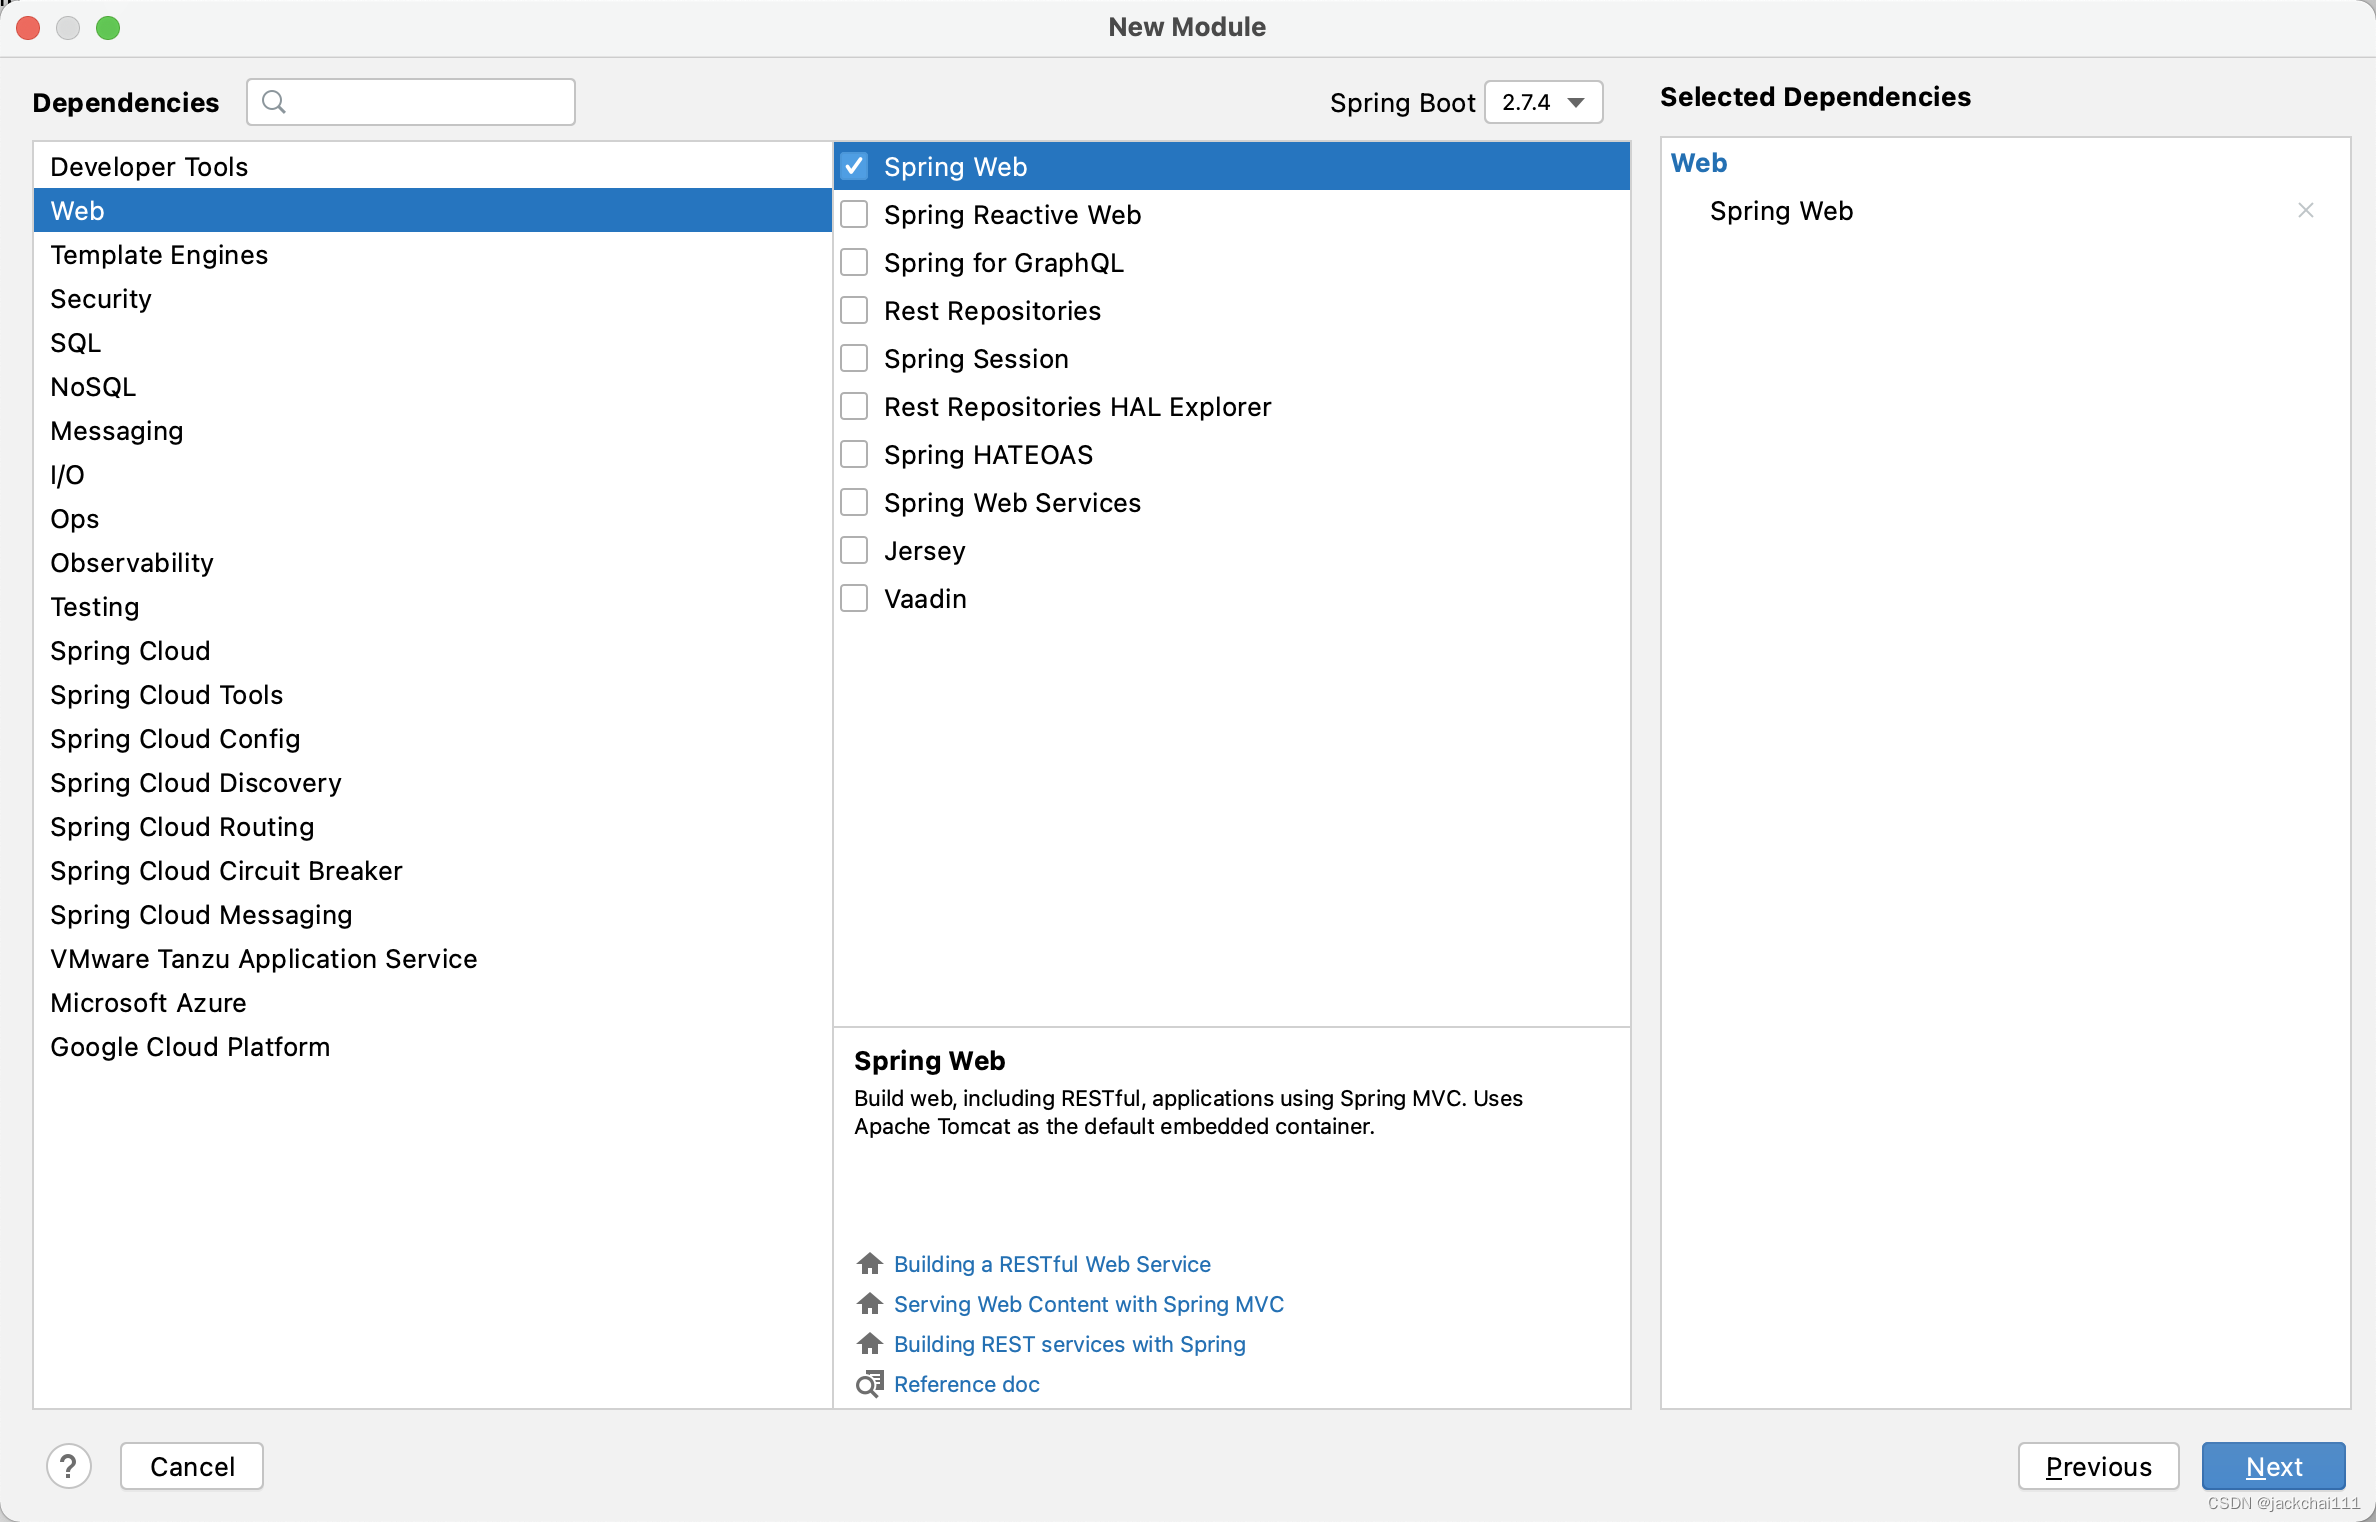Click the home icon beside Building REST services
Viewport: 2376px width, 1522px height.
[870, 1344]
